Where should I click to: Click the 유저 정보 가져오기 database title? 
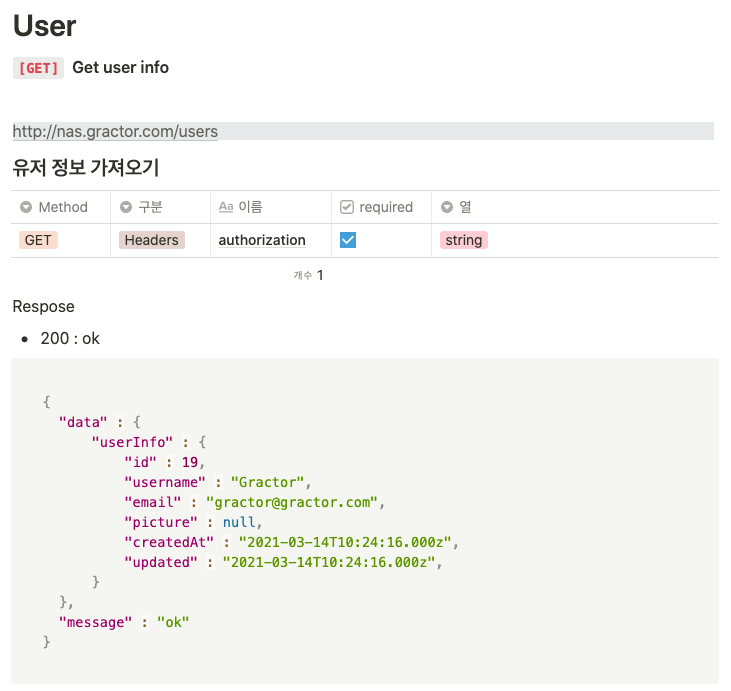86,167
